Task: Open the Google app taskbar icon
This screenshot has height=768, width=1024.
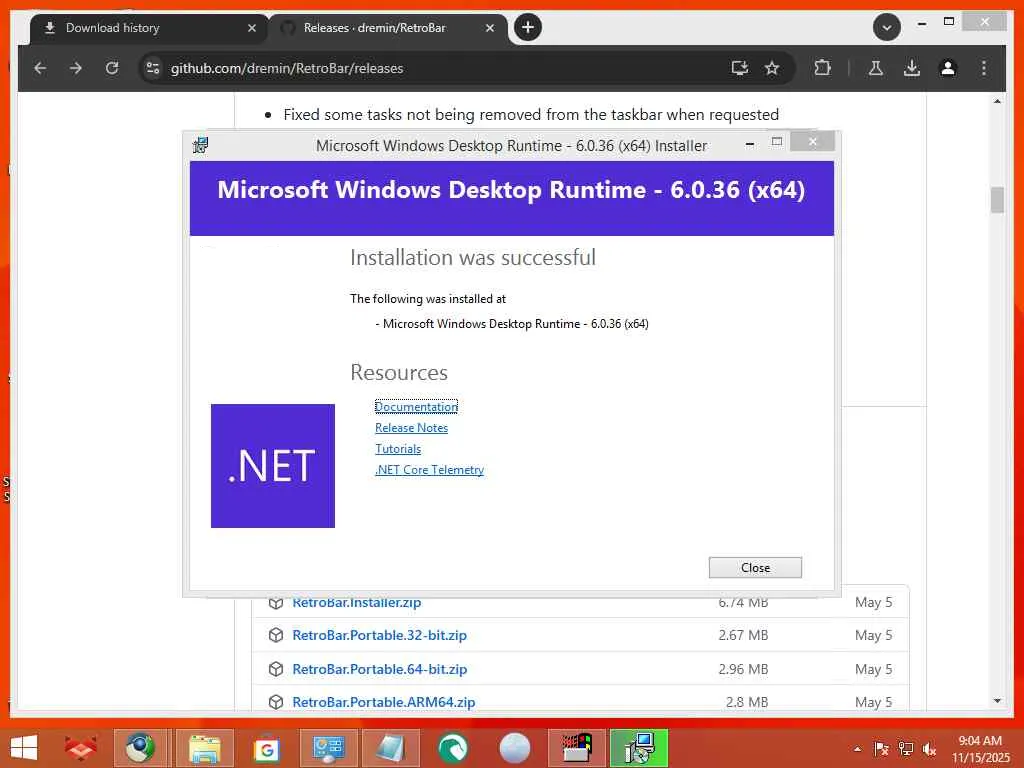Action: pos(266,749)
